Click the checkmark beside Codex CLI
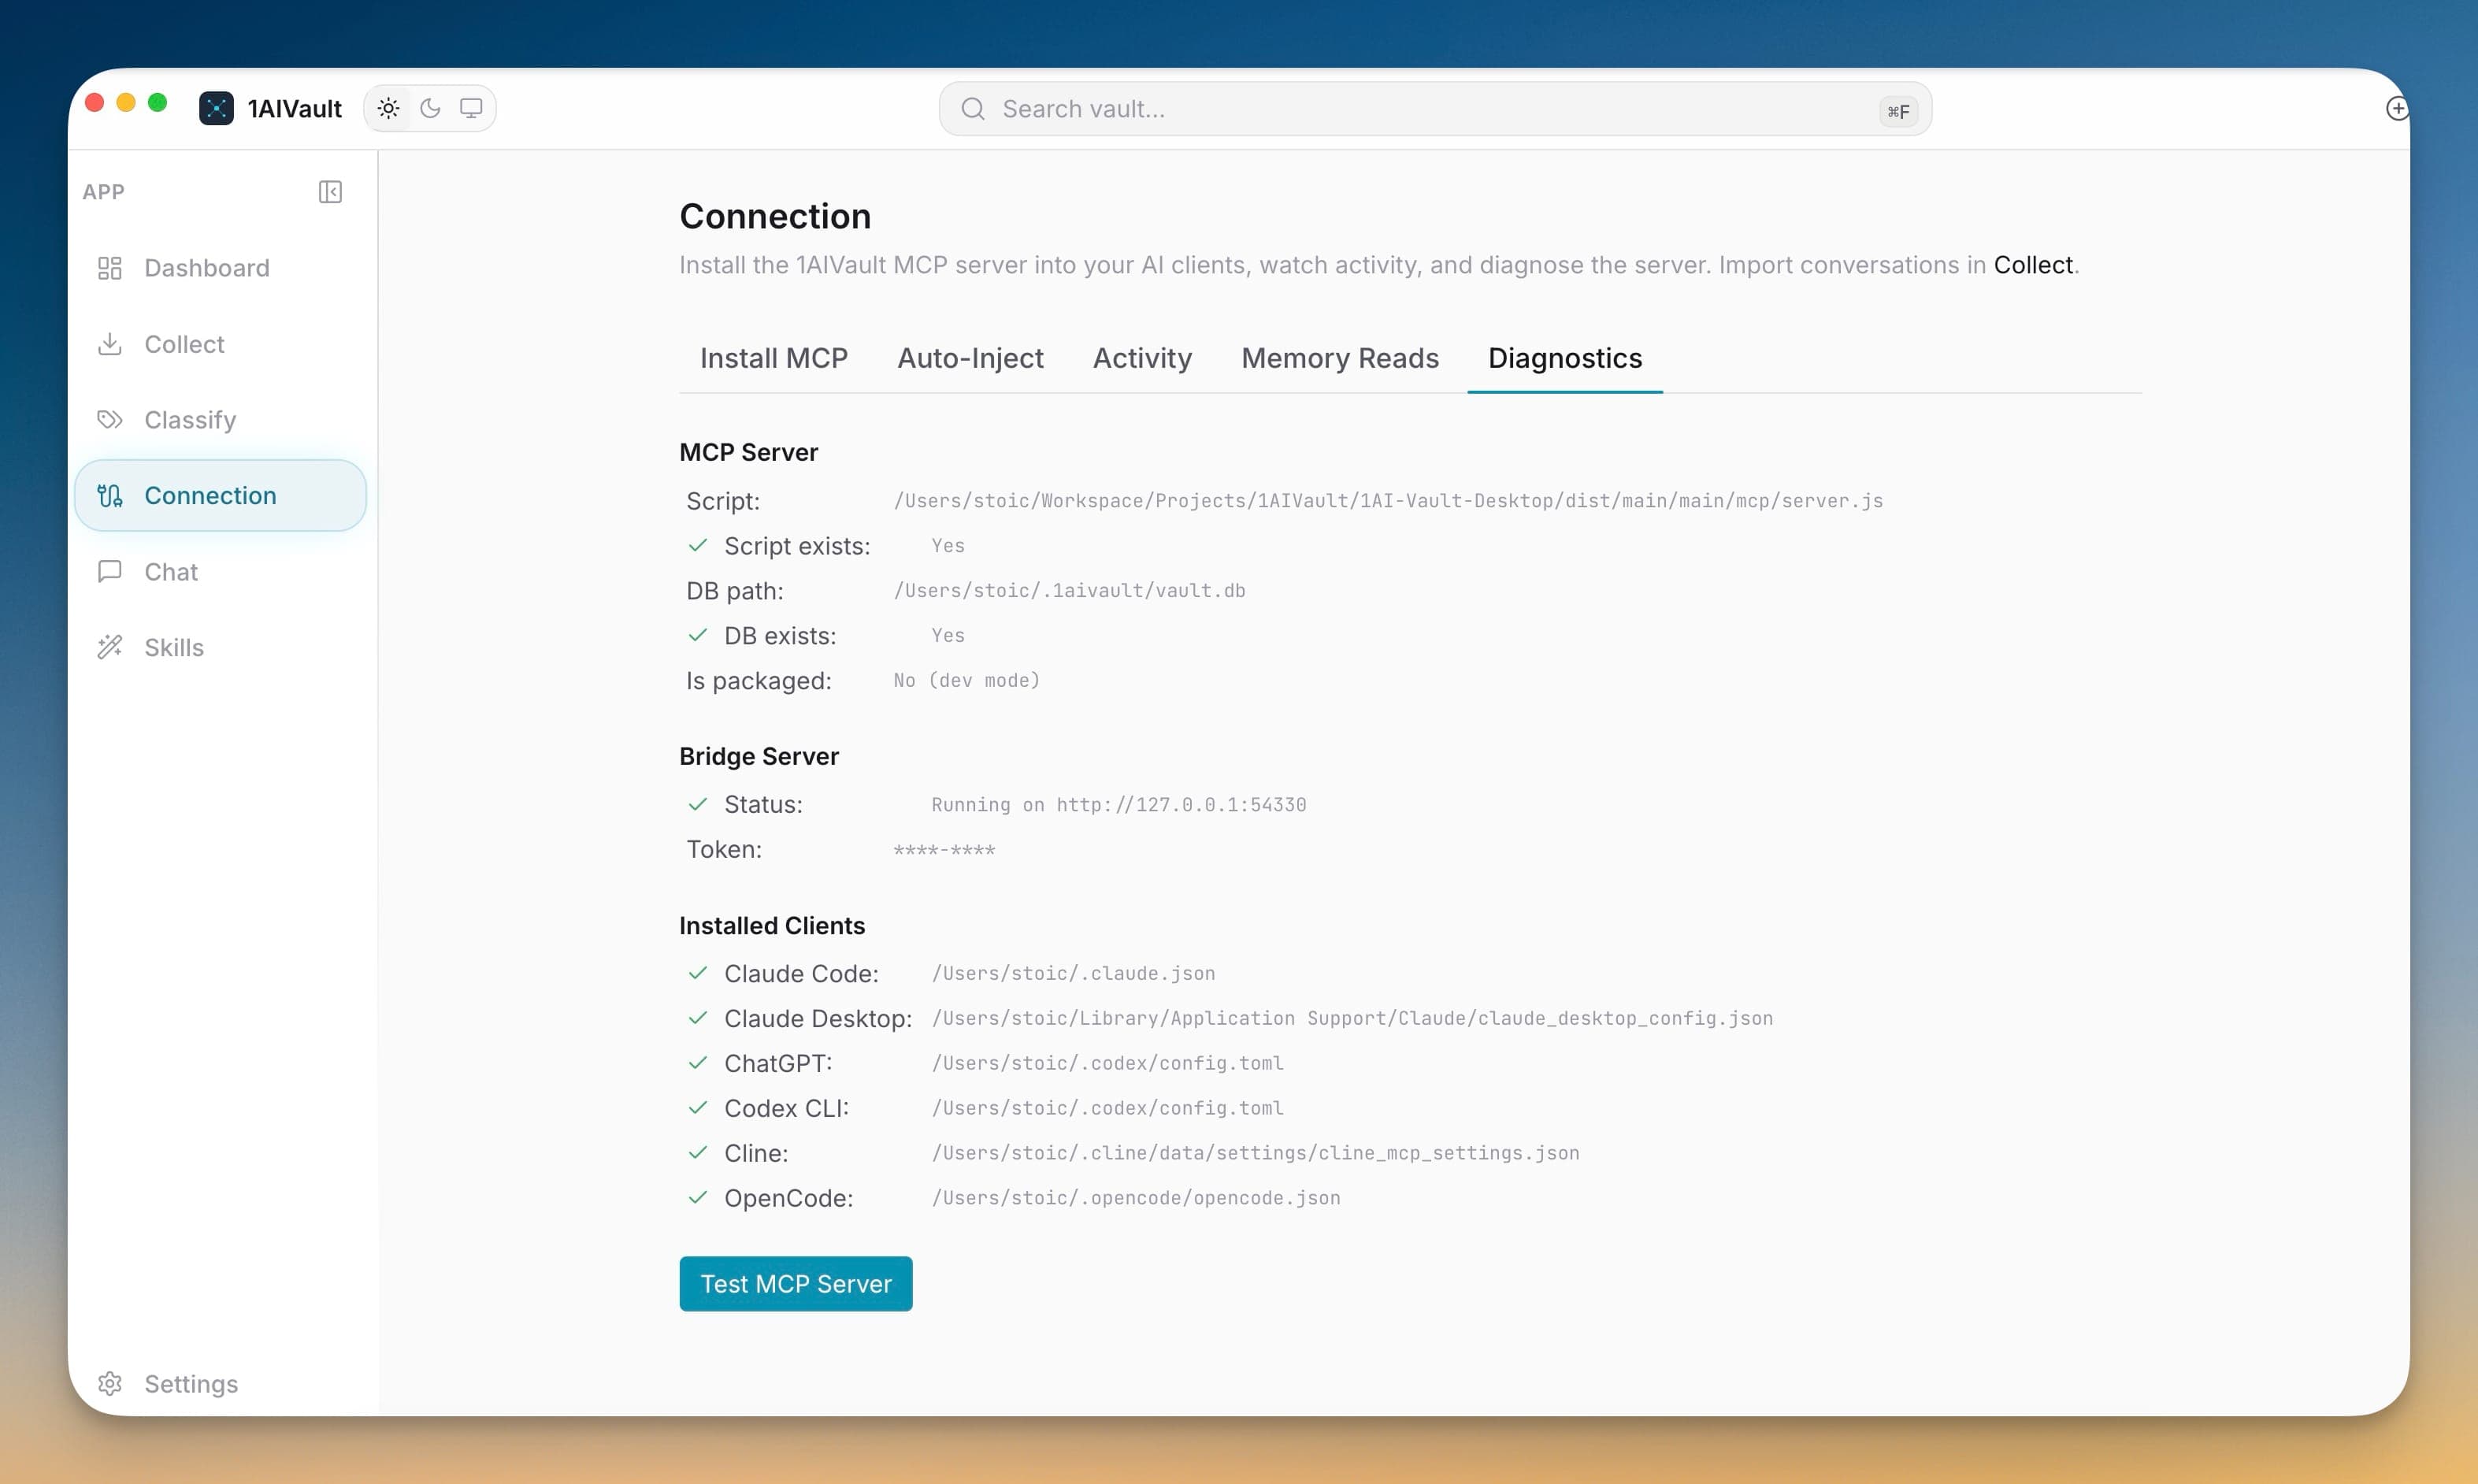 [x=698, y=1109]
